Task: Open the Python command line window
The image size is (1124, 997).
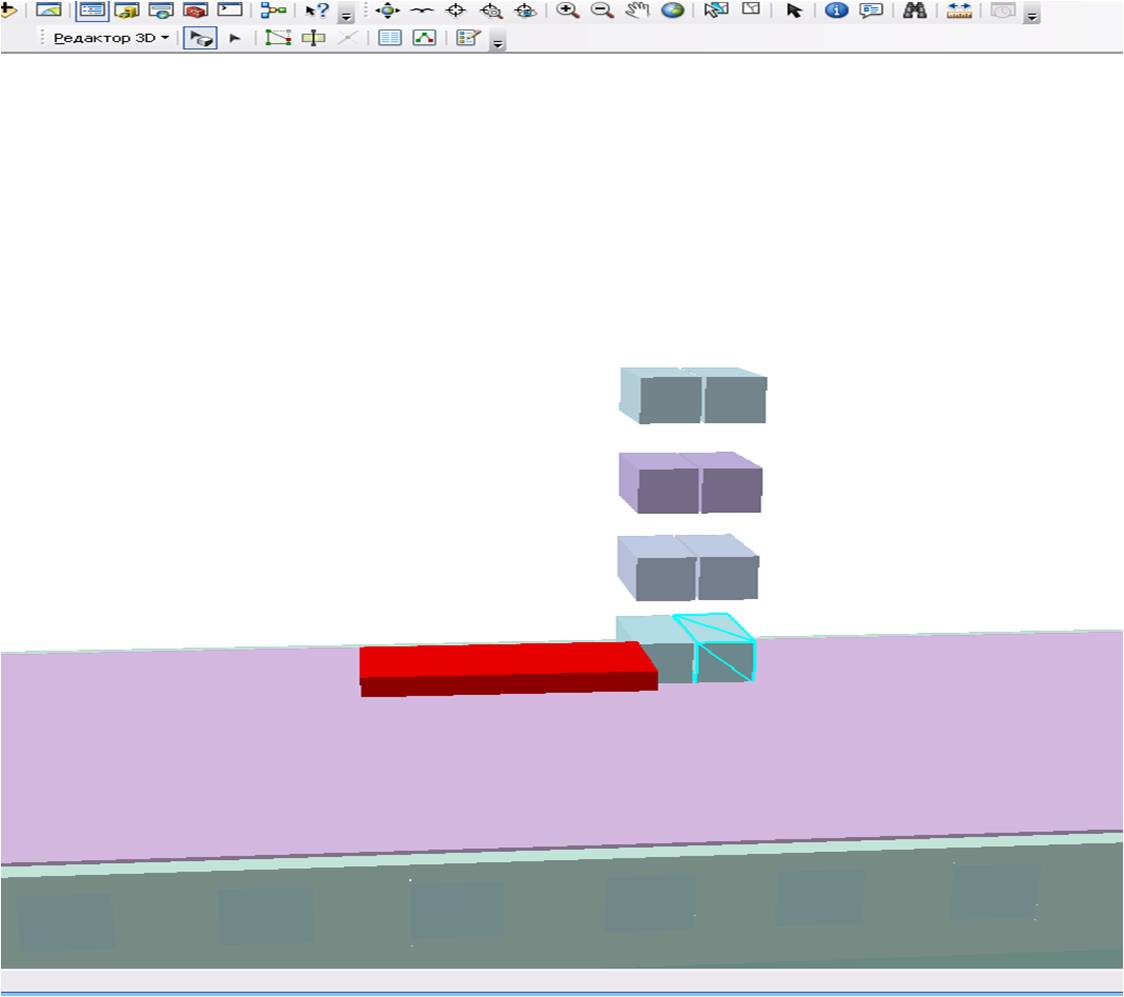Action: [x=229, y=10]
